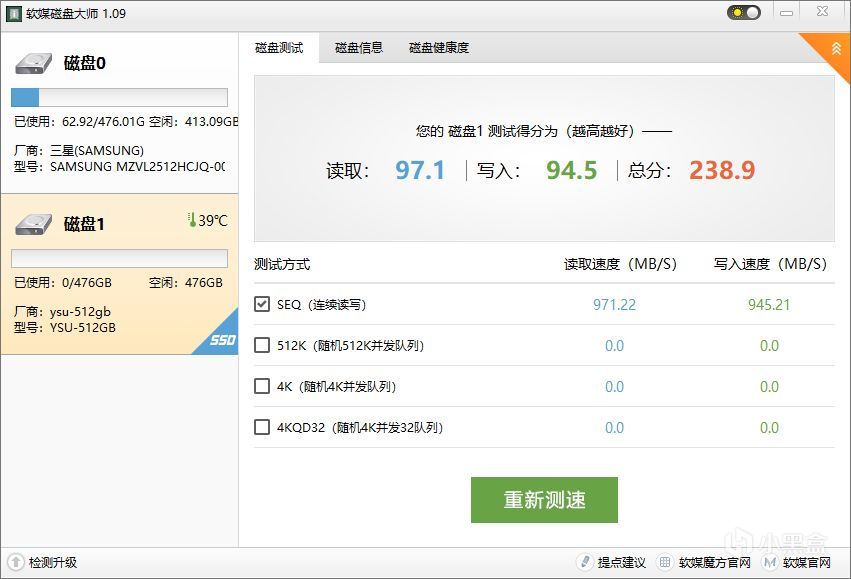The image size is (851, 579).
Task: Click the read score 97.1
Action: (x=420, y=170)
